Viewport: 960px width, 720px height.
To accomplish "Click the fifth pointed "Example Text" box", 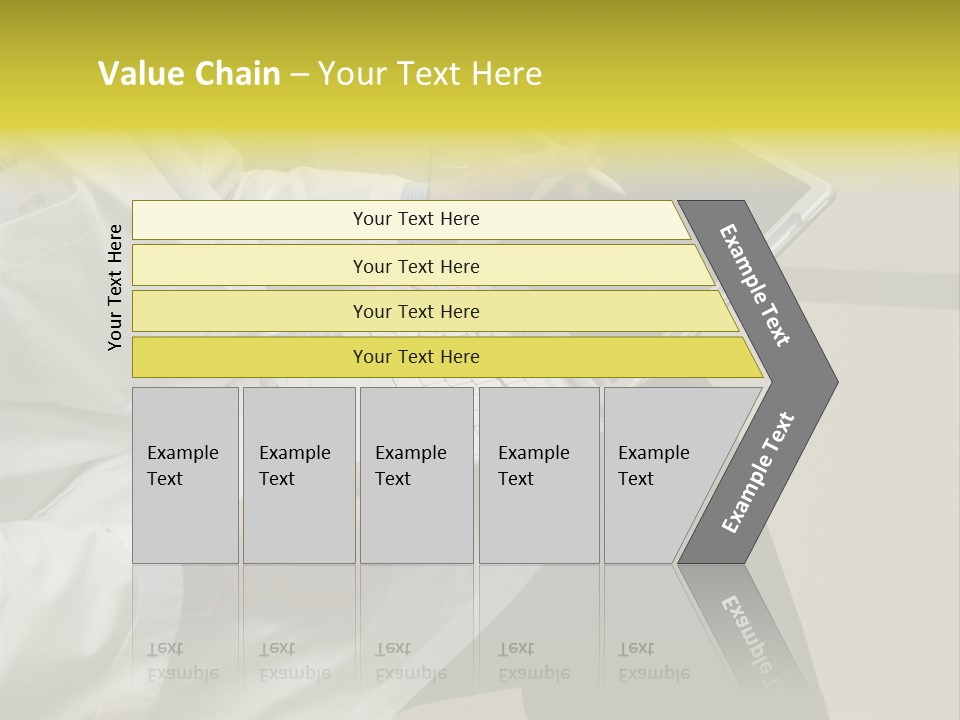I will pos(665,475).
